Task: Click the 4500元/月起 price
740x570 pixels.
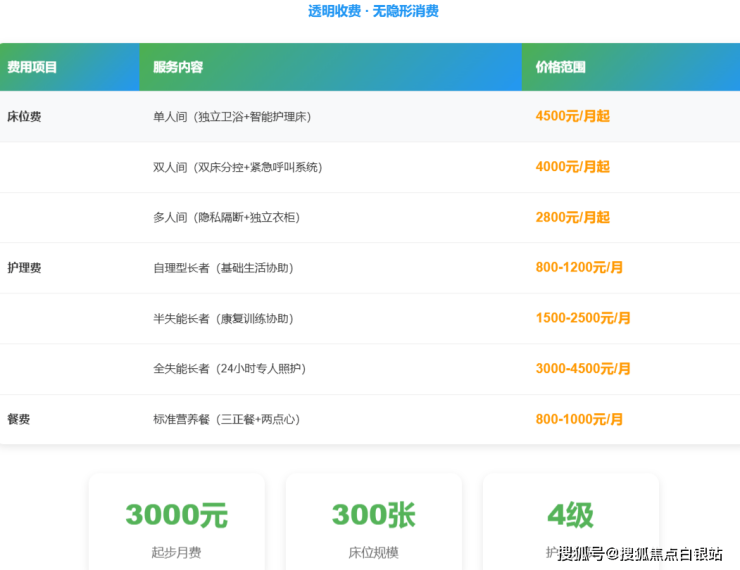Action: pos(572,117)
